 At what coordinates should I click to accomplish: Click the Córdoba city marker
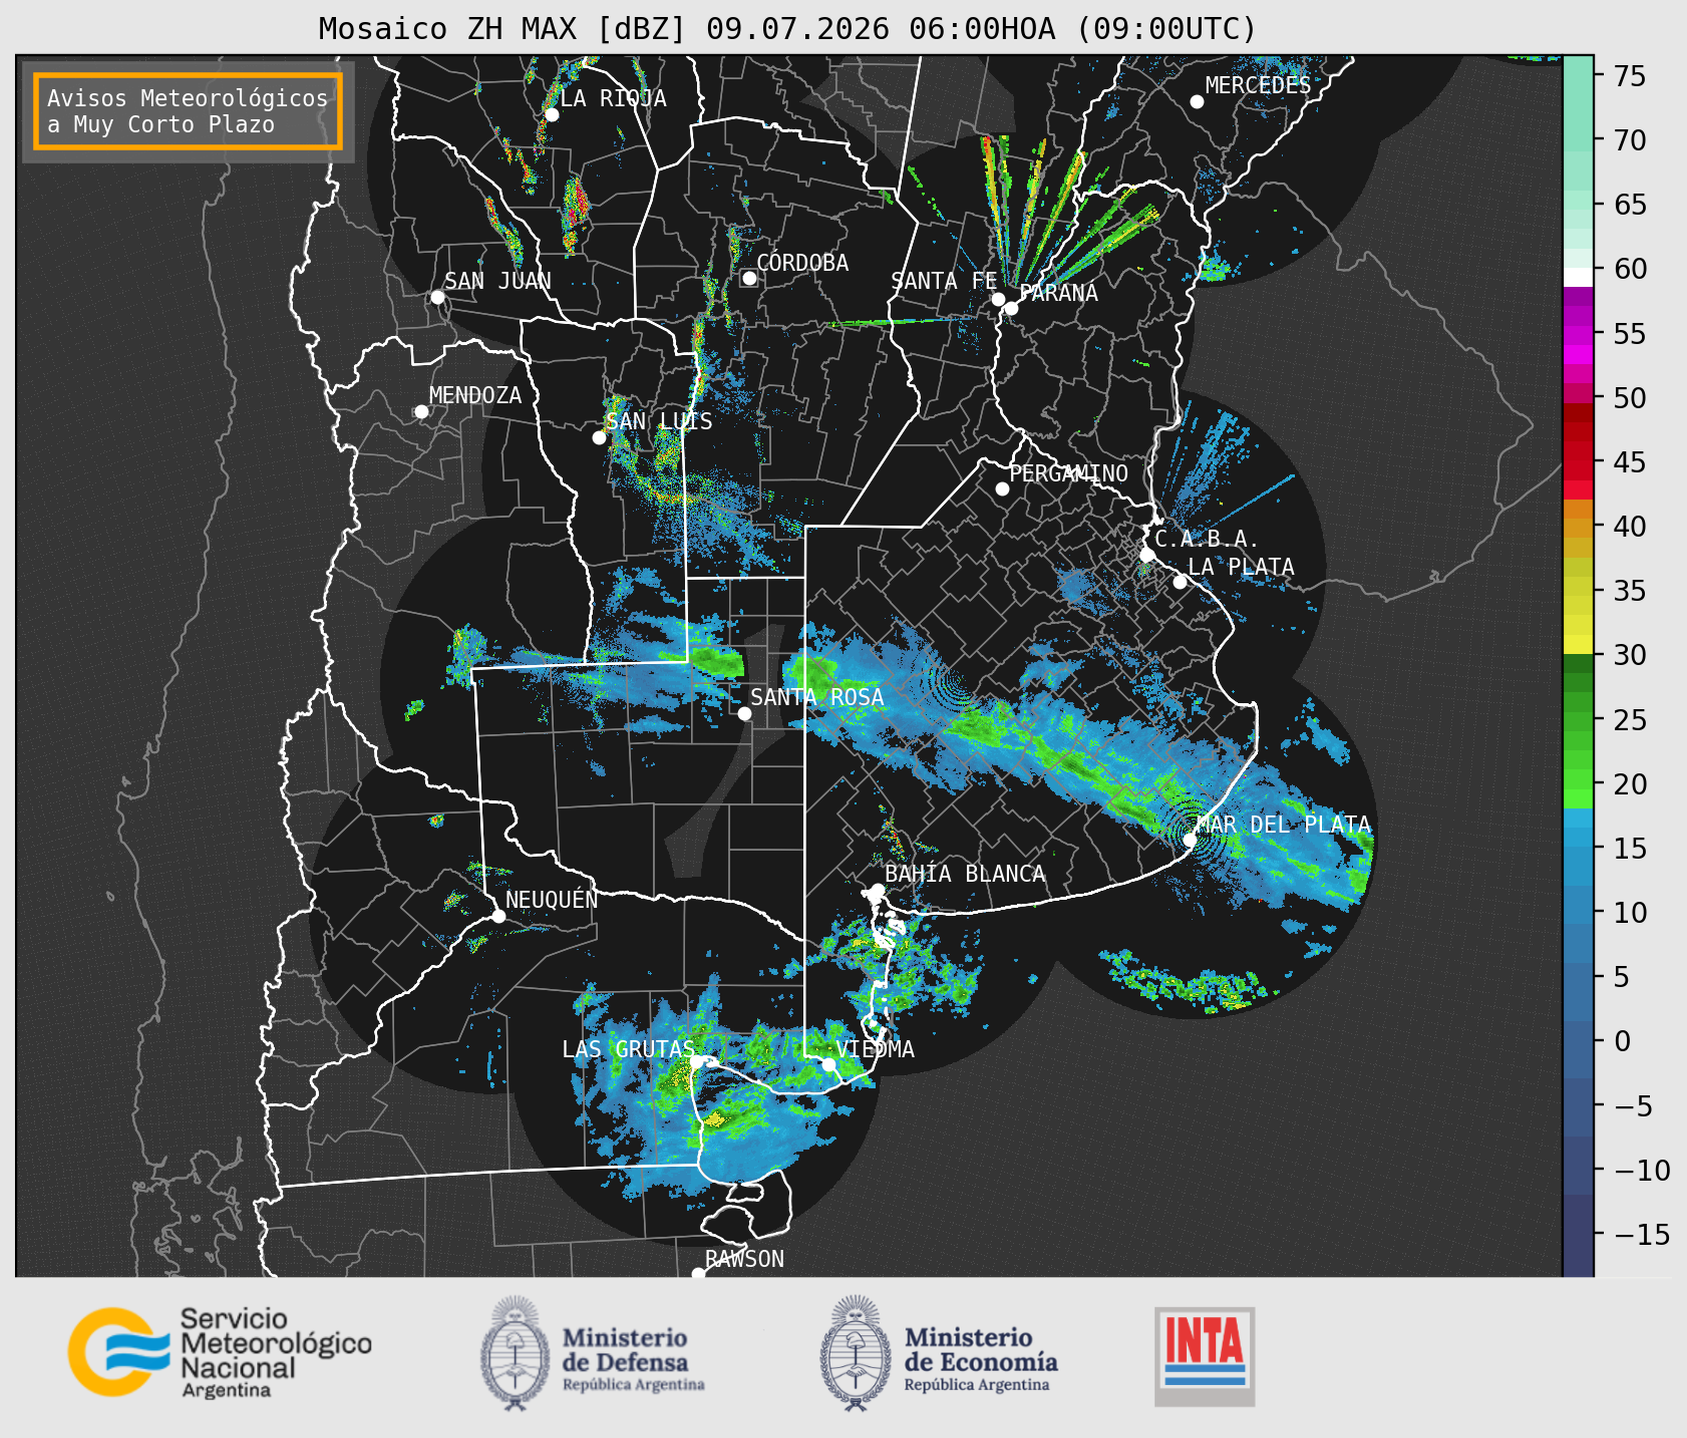[x=749, y=278]
